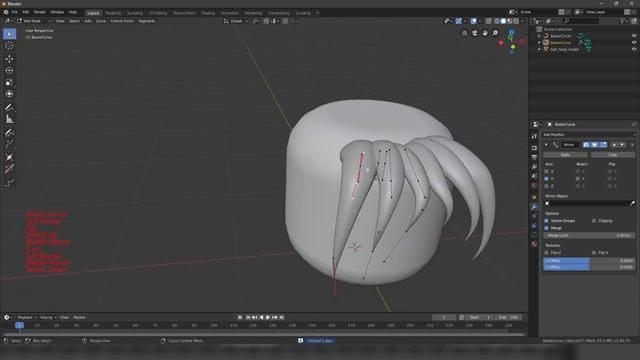The image size is (640, 360).
Task: Open the Add Modifier dropdown
Action: (x=589, y=135)
